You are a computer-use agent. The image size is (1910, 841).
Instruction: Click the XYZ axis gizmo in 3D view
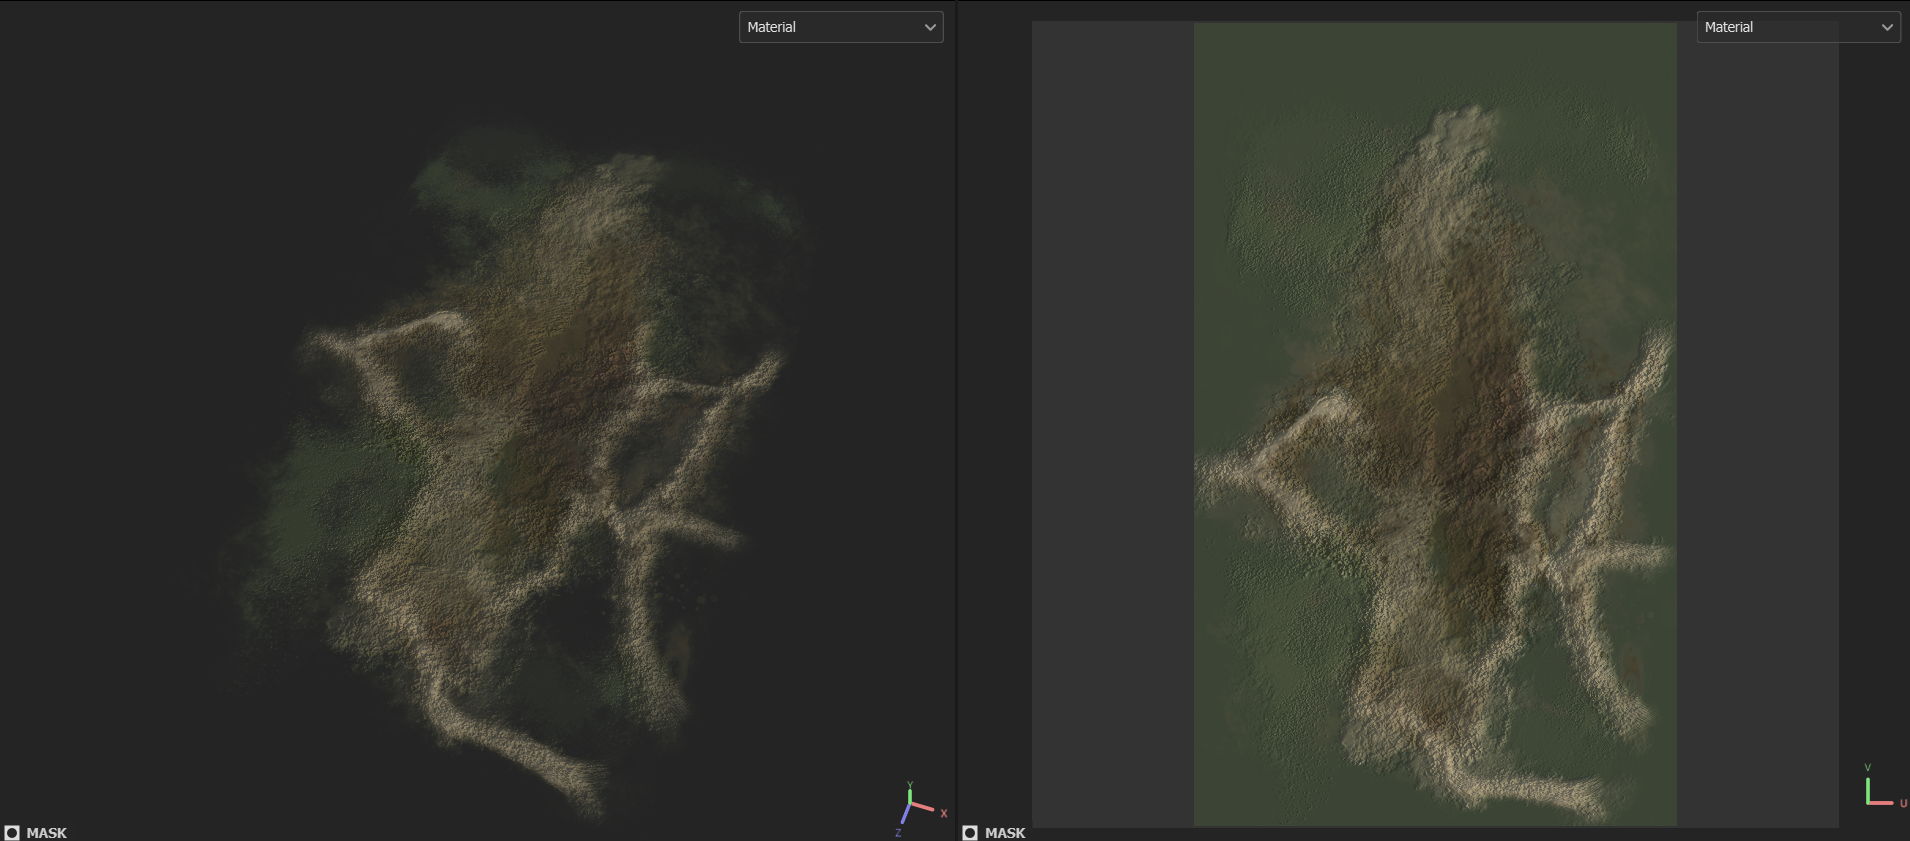920,808
